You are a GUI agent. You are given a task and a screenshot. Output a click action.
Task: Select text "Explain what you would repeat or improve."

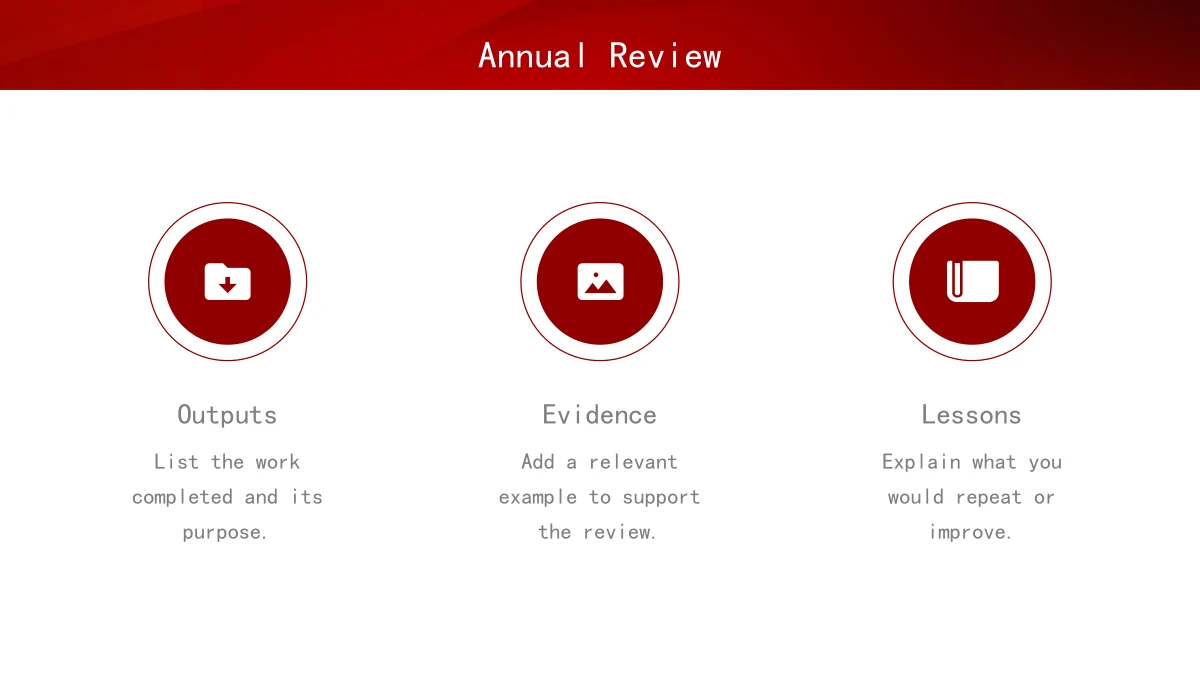coord(972,497)
